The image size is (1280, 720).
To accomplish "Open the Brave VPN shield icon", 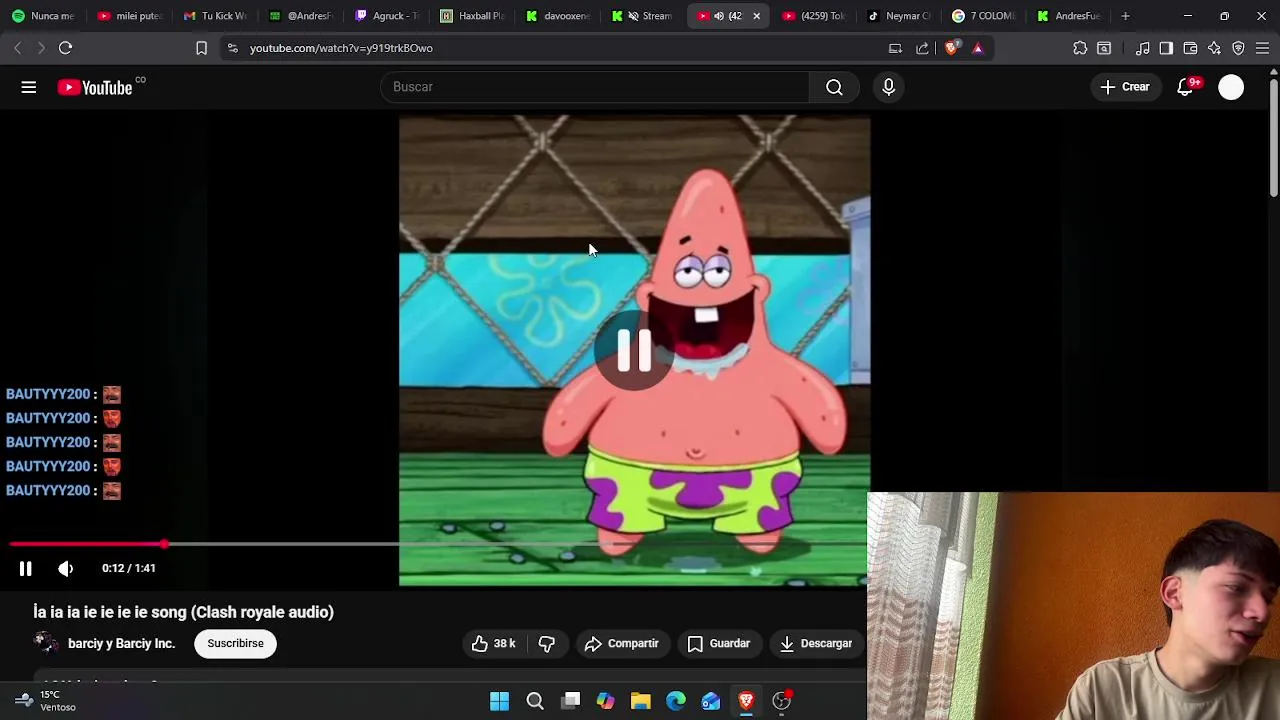I will [1238, 48].
